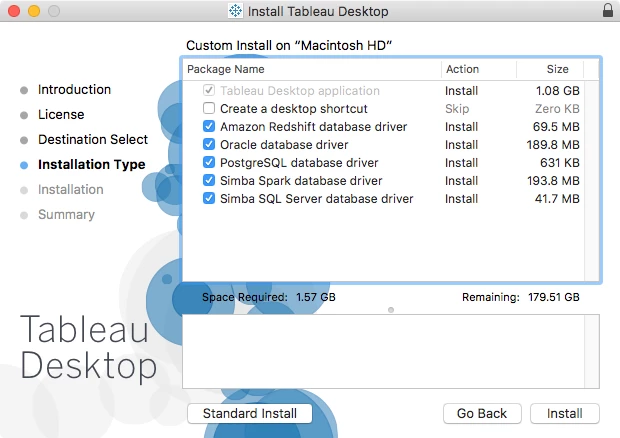This screenshot has width=620, height=438.
Task: Toggle Tableau Desktop application checkbox
Action: [209, 90]
